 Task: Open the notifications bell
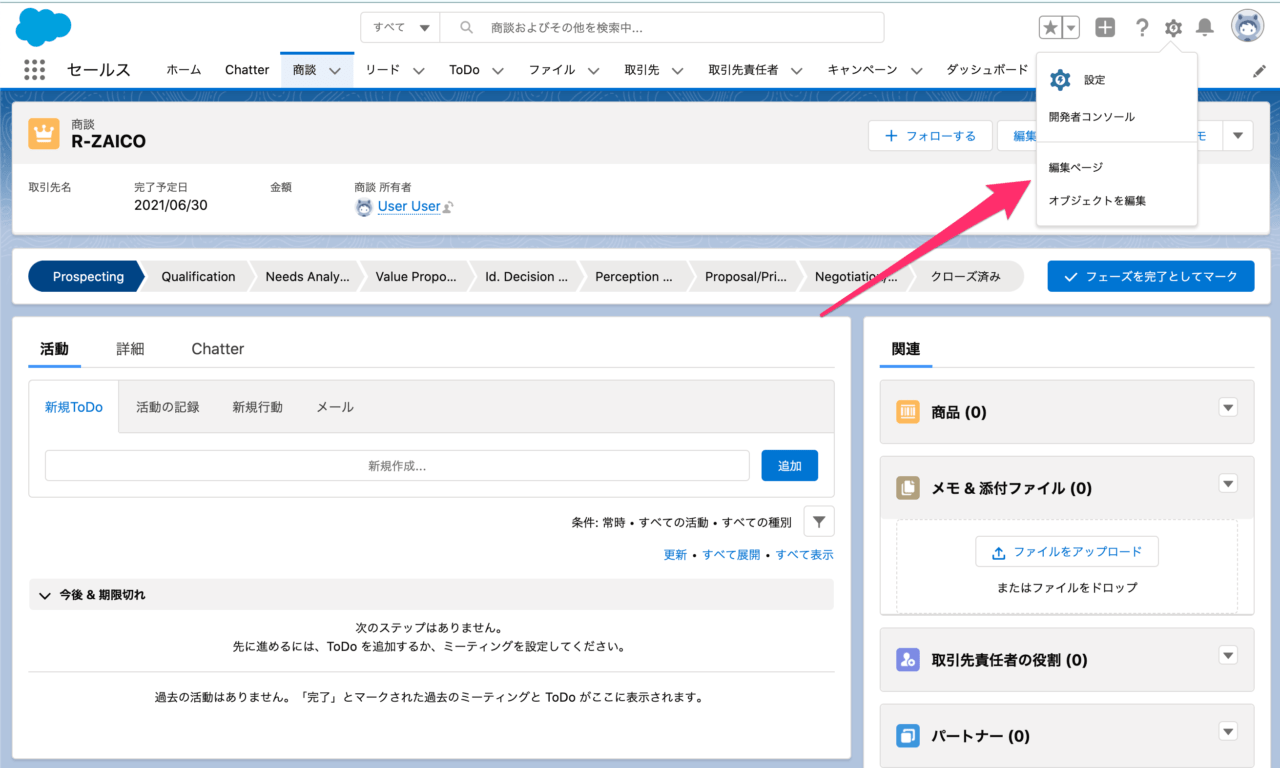pos(1205,28)
